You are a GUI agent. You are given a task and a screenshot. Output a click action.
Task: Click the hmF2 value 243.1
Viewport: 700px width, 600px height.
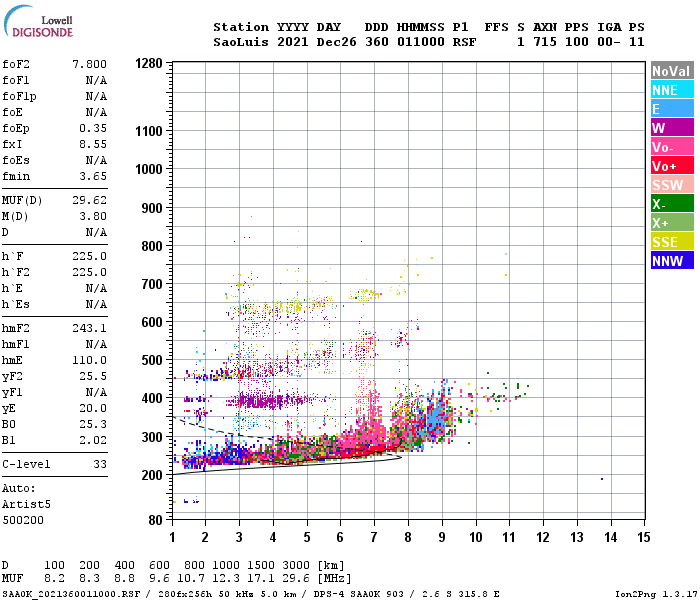point(89,329)
